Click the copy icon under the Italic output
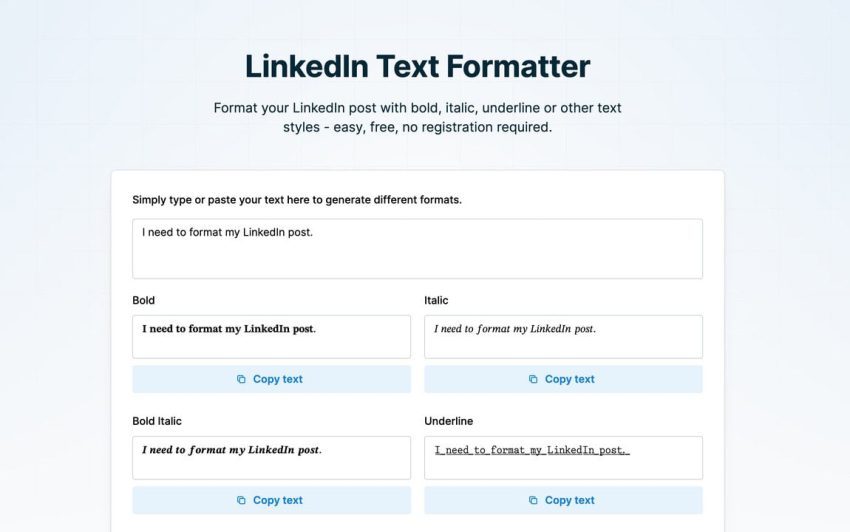The width and height of the screenshot is (850, 532). 533,379
